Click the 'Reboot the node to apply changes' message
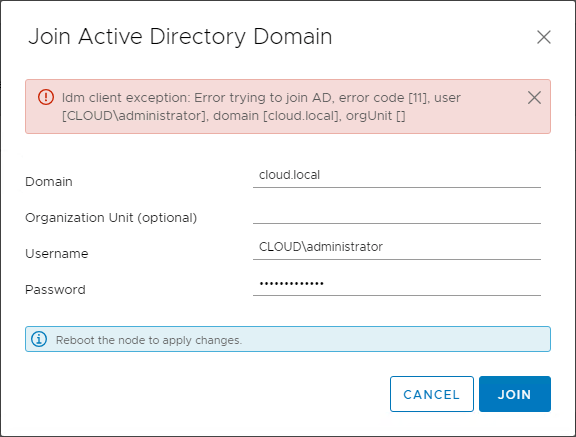 [x=149, y=340]
